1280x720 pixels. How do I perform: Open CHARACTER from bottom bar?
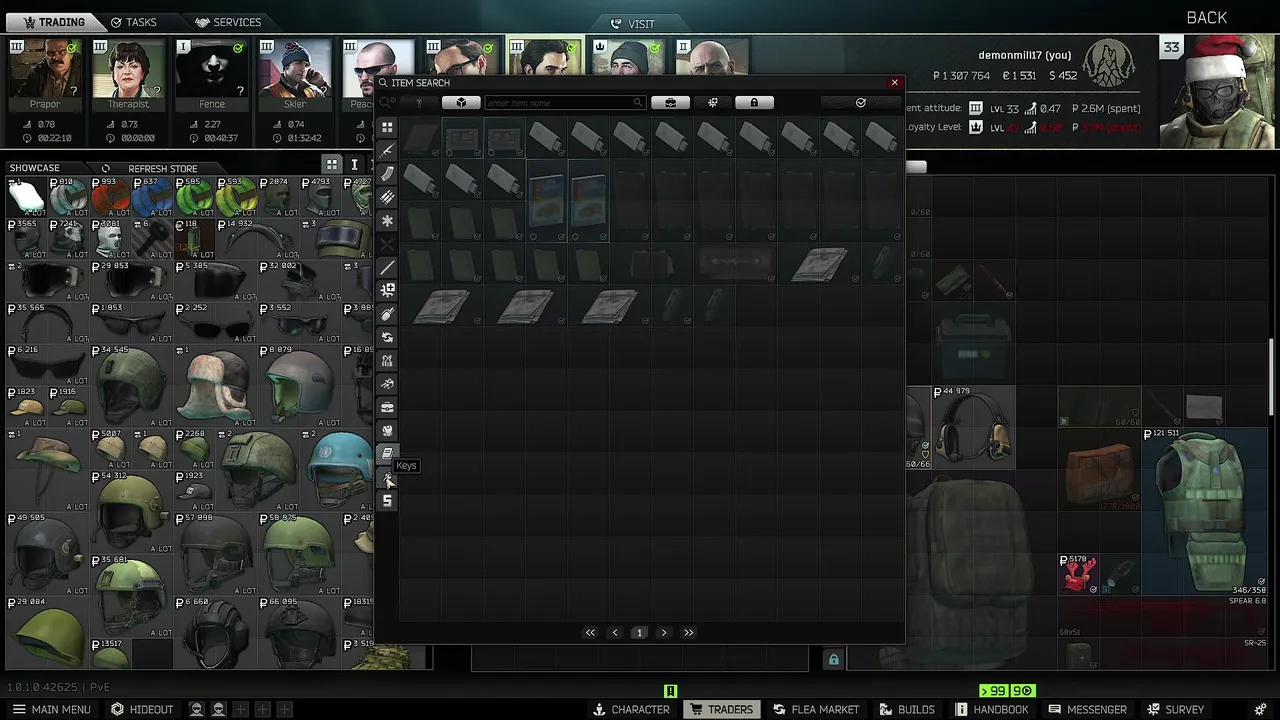631,709
